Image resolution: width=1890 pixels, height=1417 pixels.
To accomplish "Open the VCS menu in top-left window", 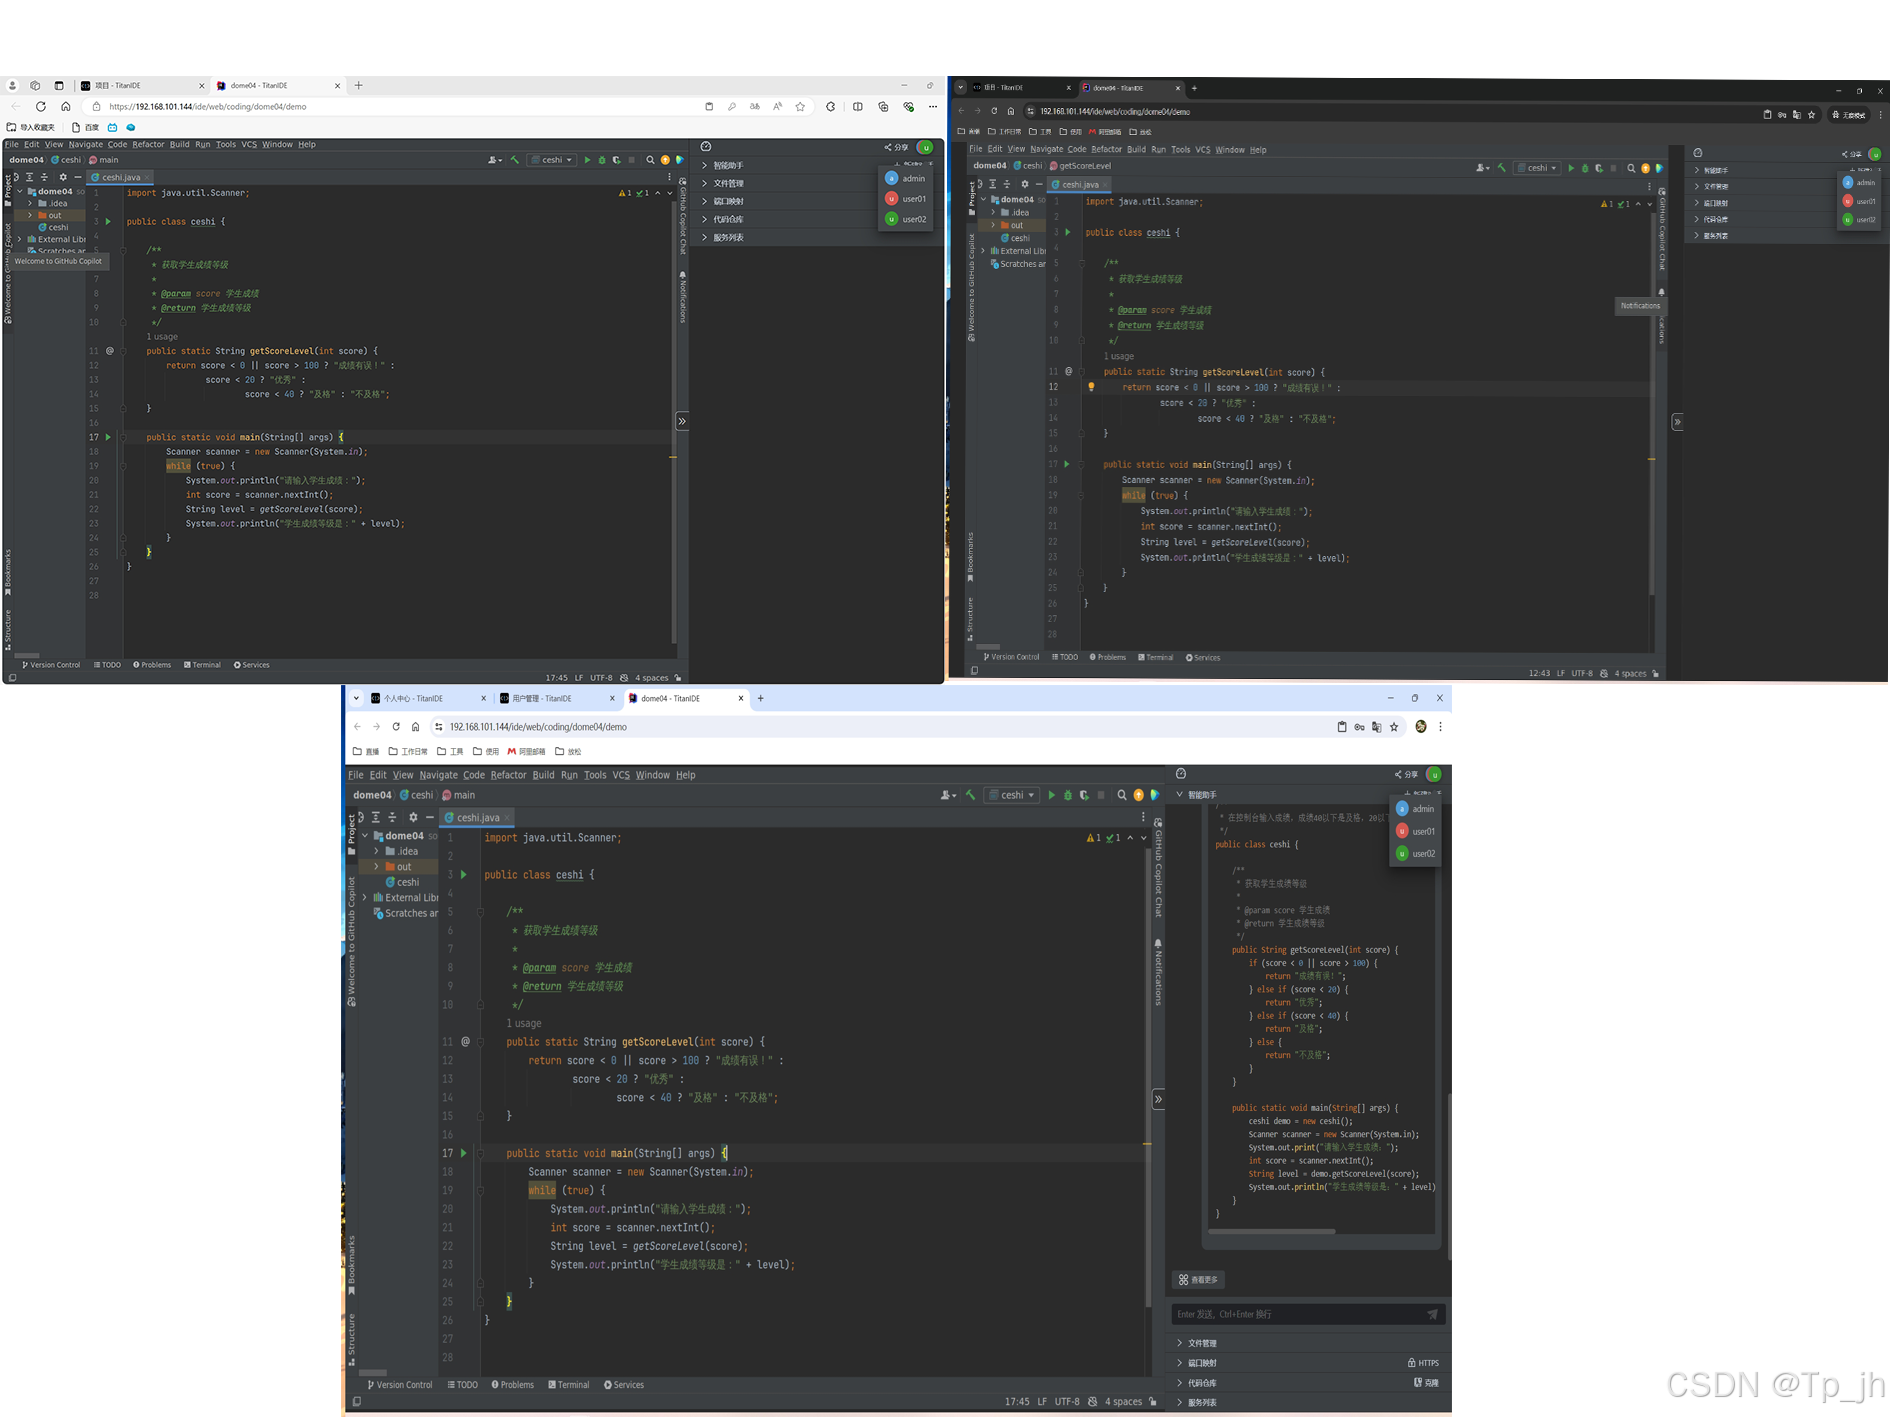I will pos(249,144).
